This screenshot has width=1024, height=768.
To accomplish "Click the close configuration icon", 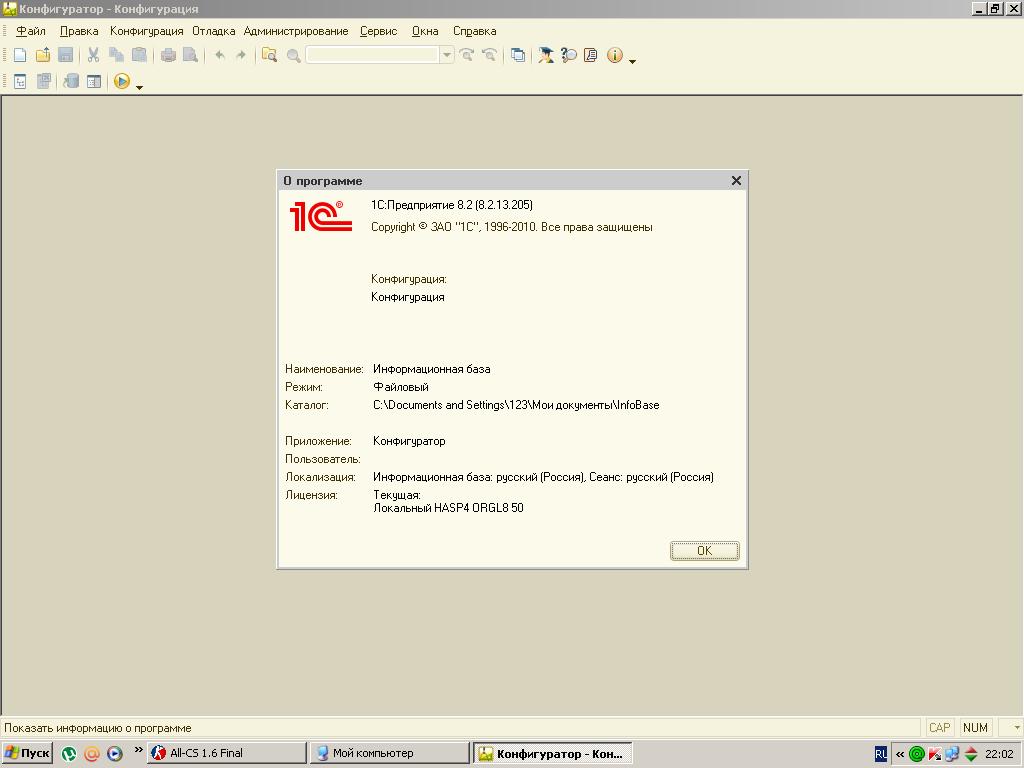I will (x=44, y=82).
